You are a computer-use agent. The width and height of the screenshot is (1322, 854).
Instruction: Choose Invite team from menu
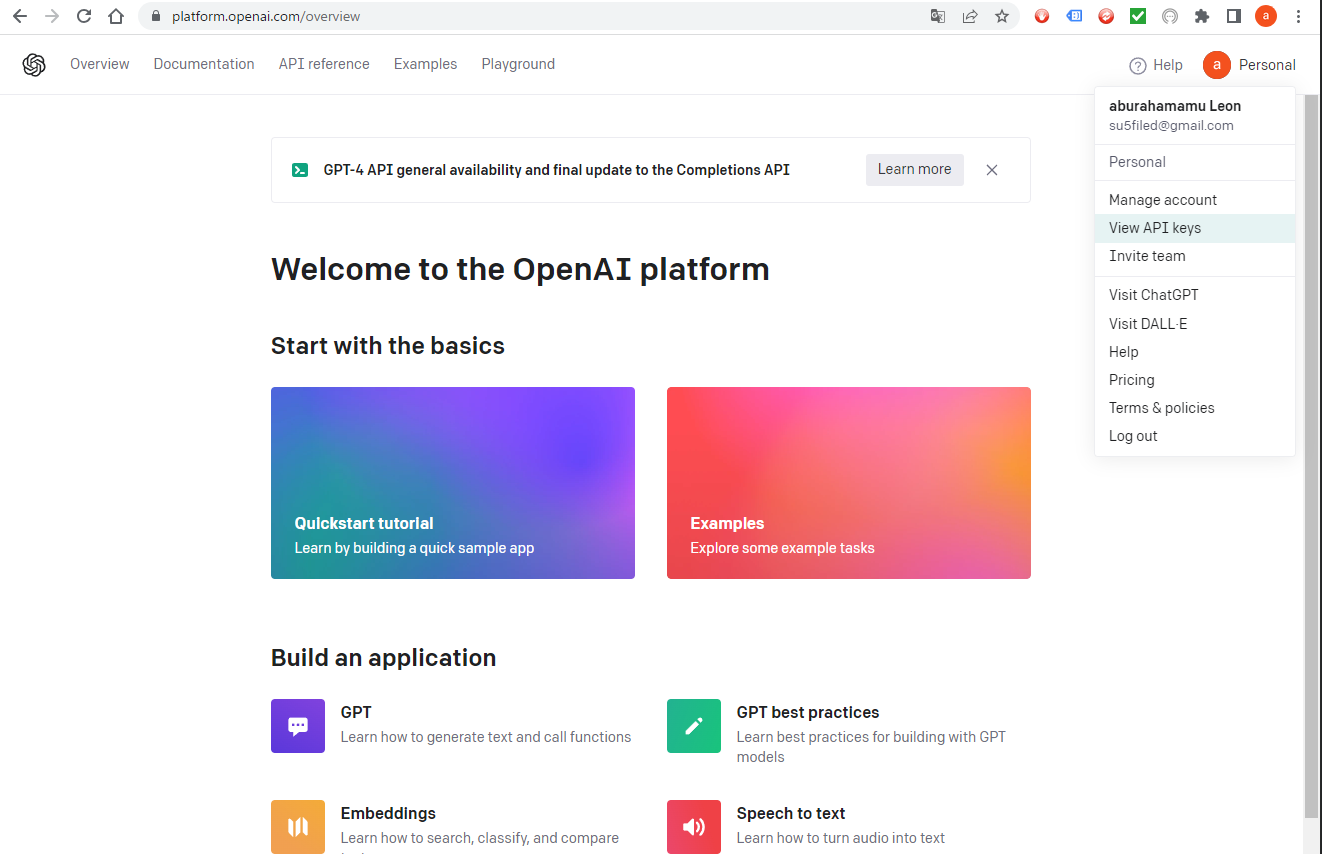point(1195,256)
